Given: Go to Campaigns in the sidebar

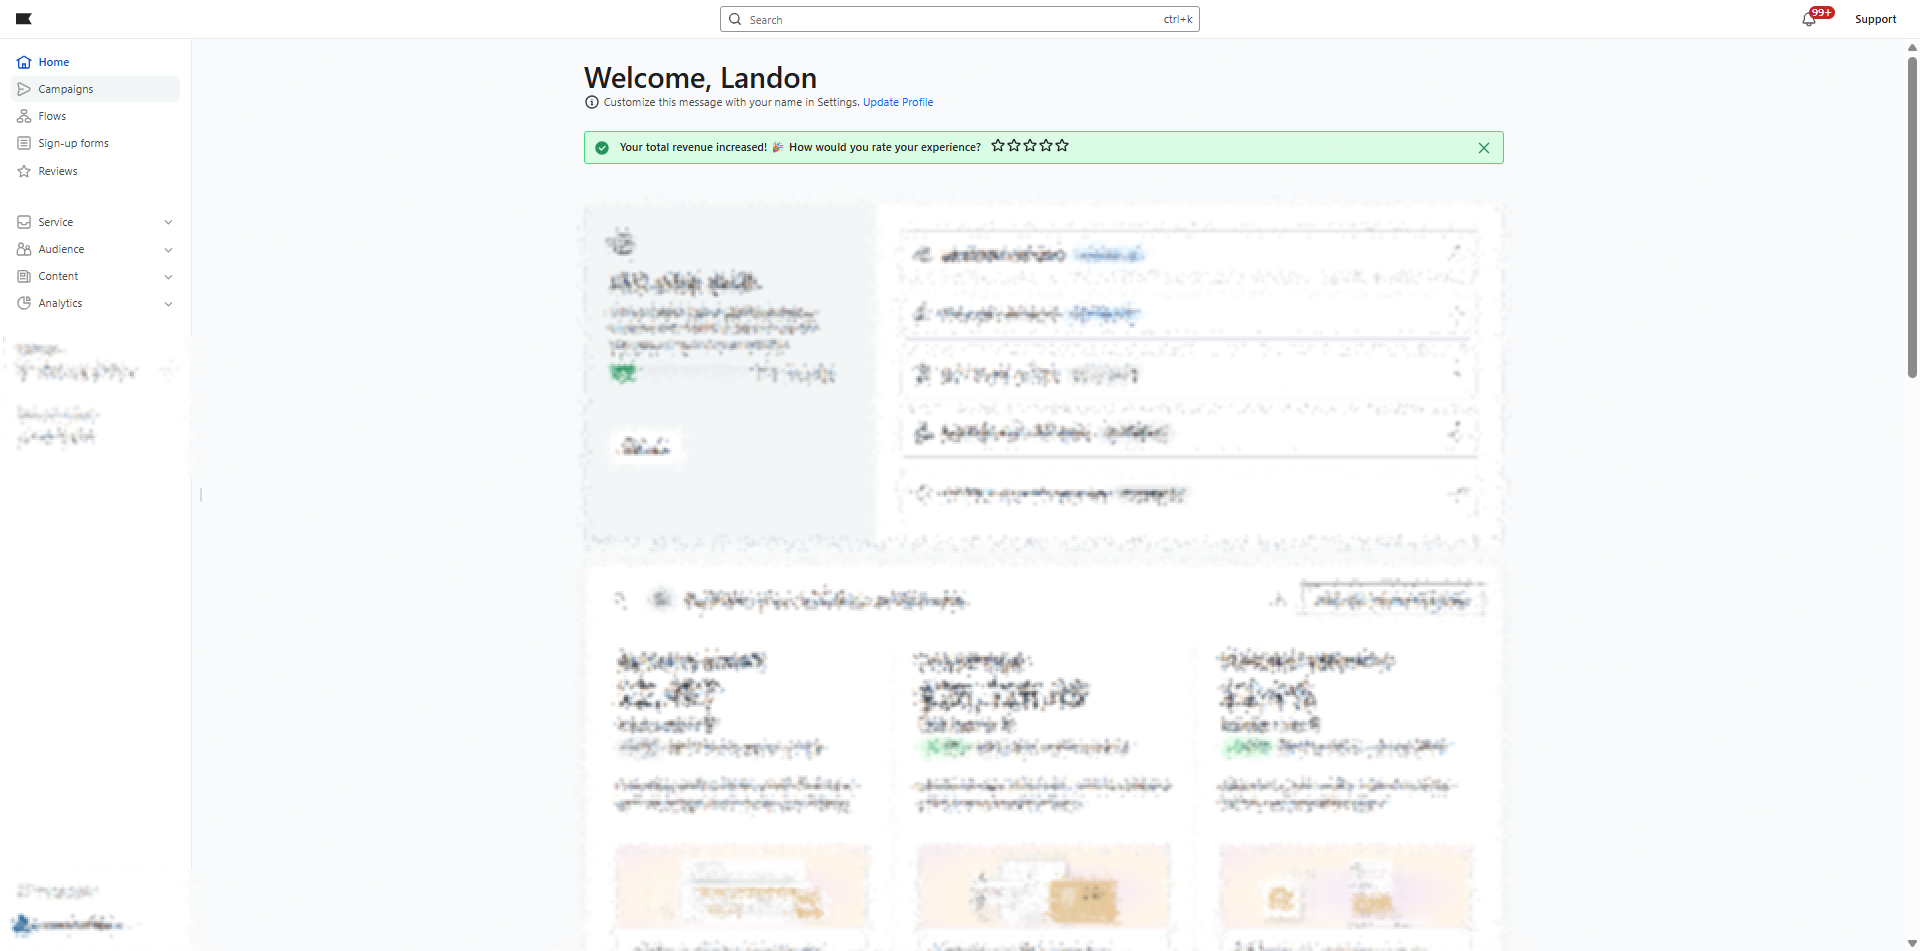Looking at the screenshot, I should 66,89.
